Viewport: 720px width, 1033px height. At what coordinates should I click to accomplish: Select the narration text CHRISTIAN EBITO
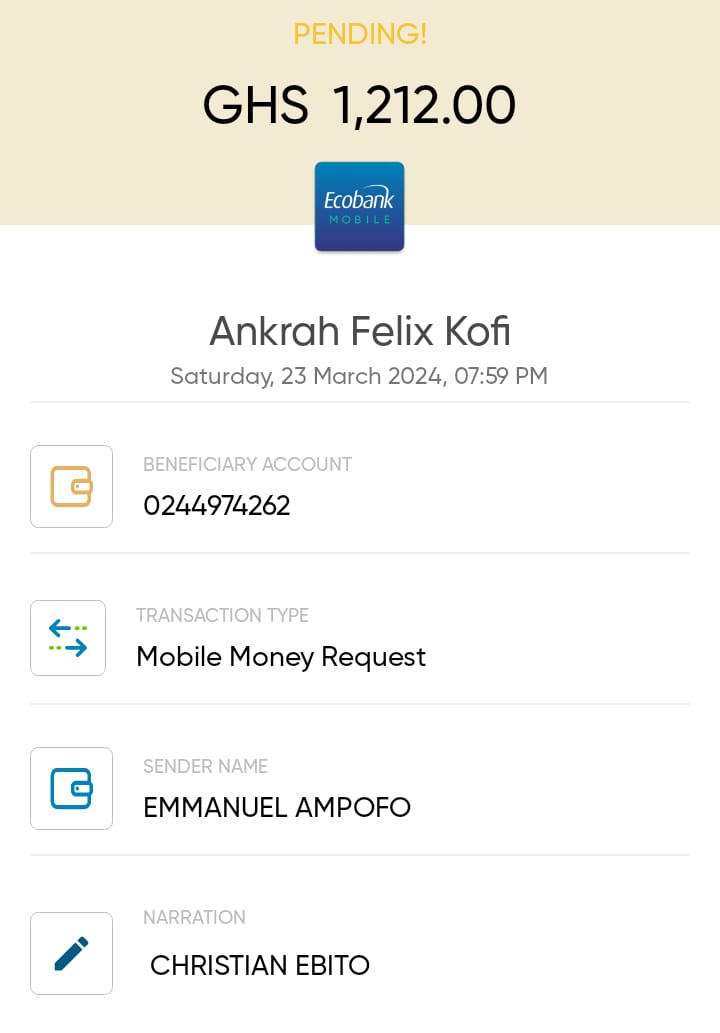260,966
